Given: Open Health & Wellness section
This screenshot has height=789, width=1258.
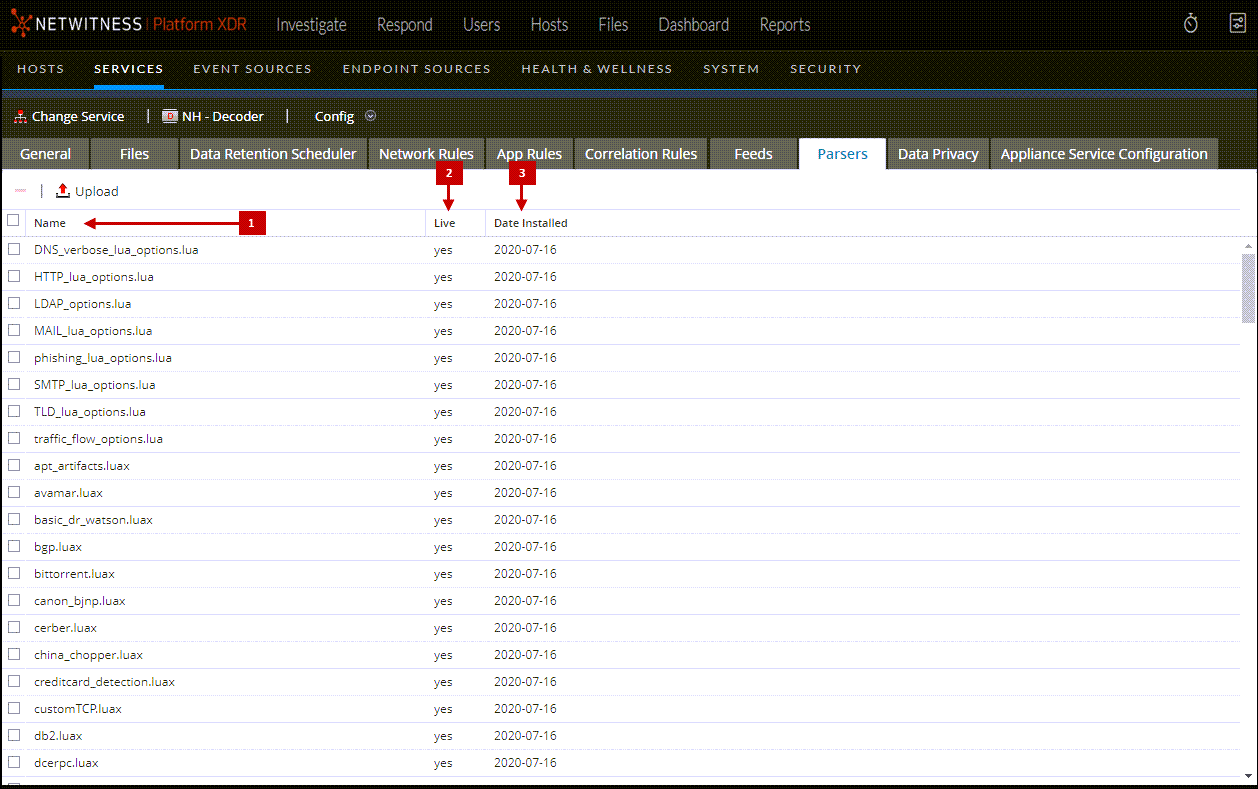Looking at the screenshot, I should click(596, 69).
